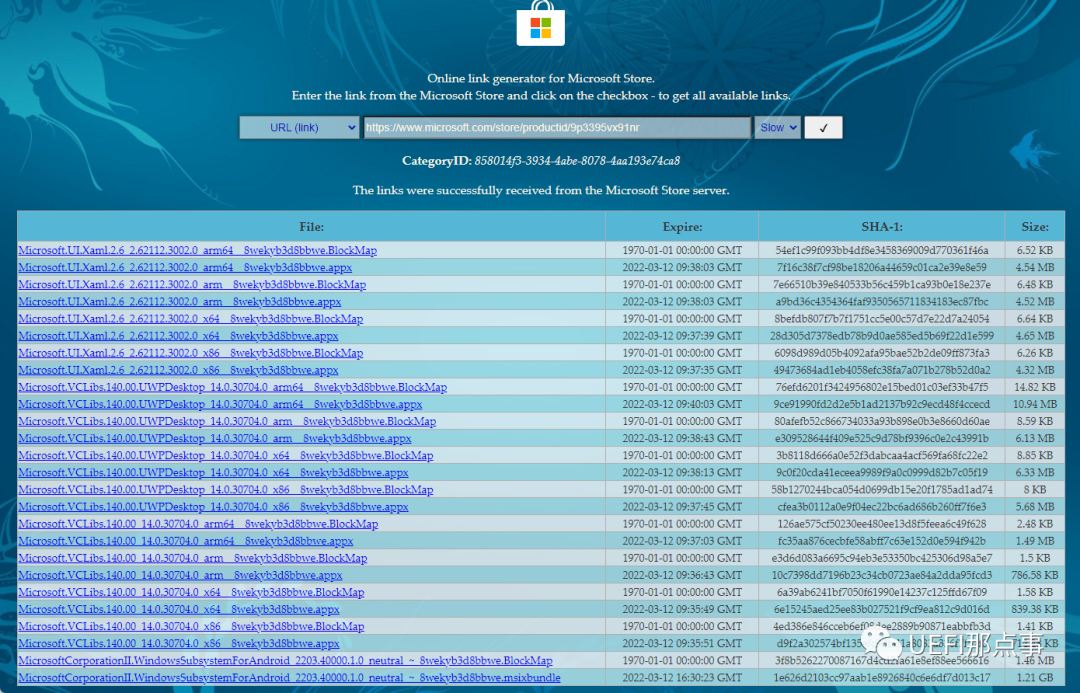The width and height of the screenshot is (1080, 693).
Task: Open Microsoft.UI.Xaml.2.6 x86 BlockMap link
Action: (x=190, y=353)
